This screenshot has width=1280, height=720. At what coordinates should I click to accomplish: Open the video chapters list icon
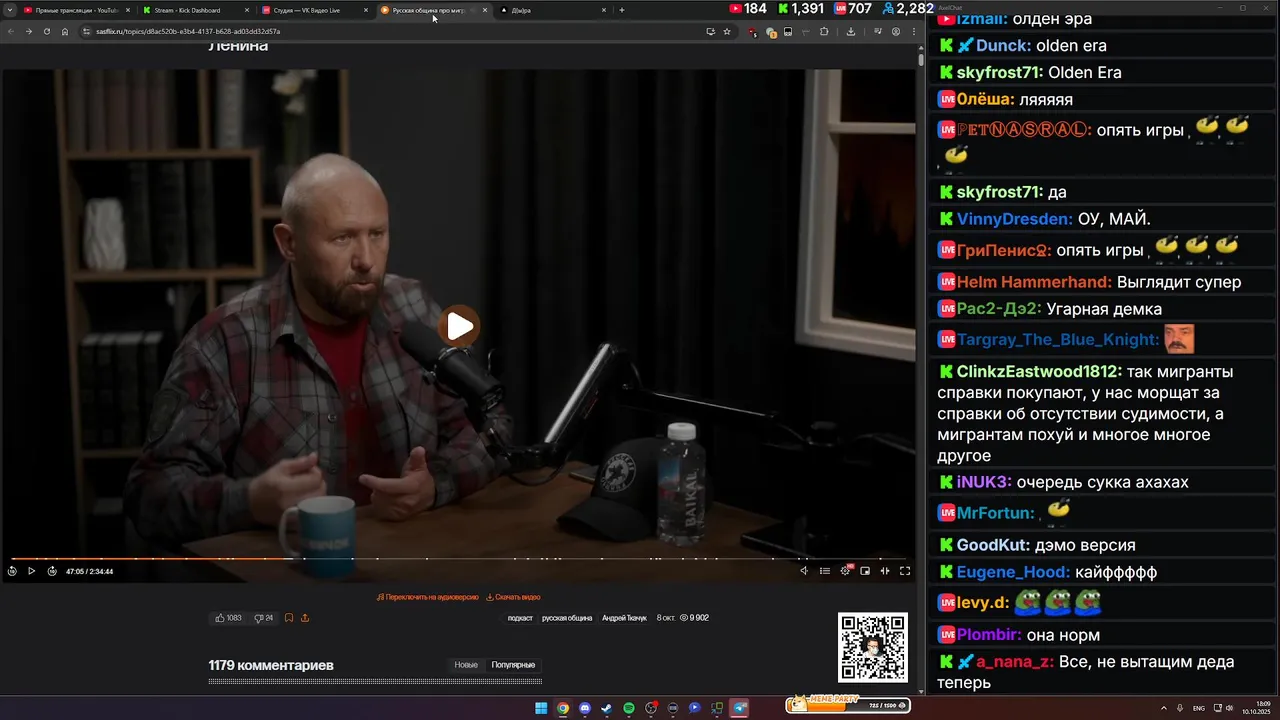825,571
